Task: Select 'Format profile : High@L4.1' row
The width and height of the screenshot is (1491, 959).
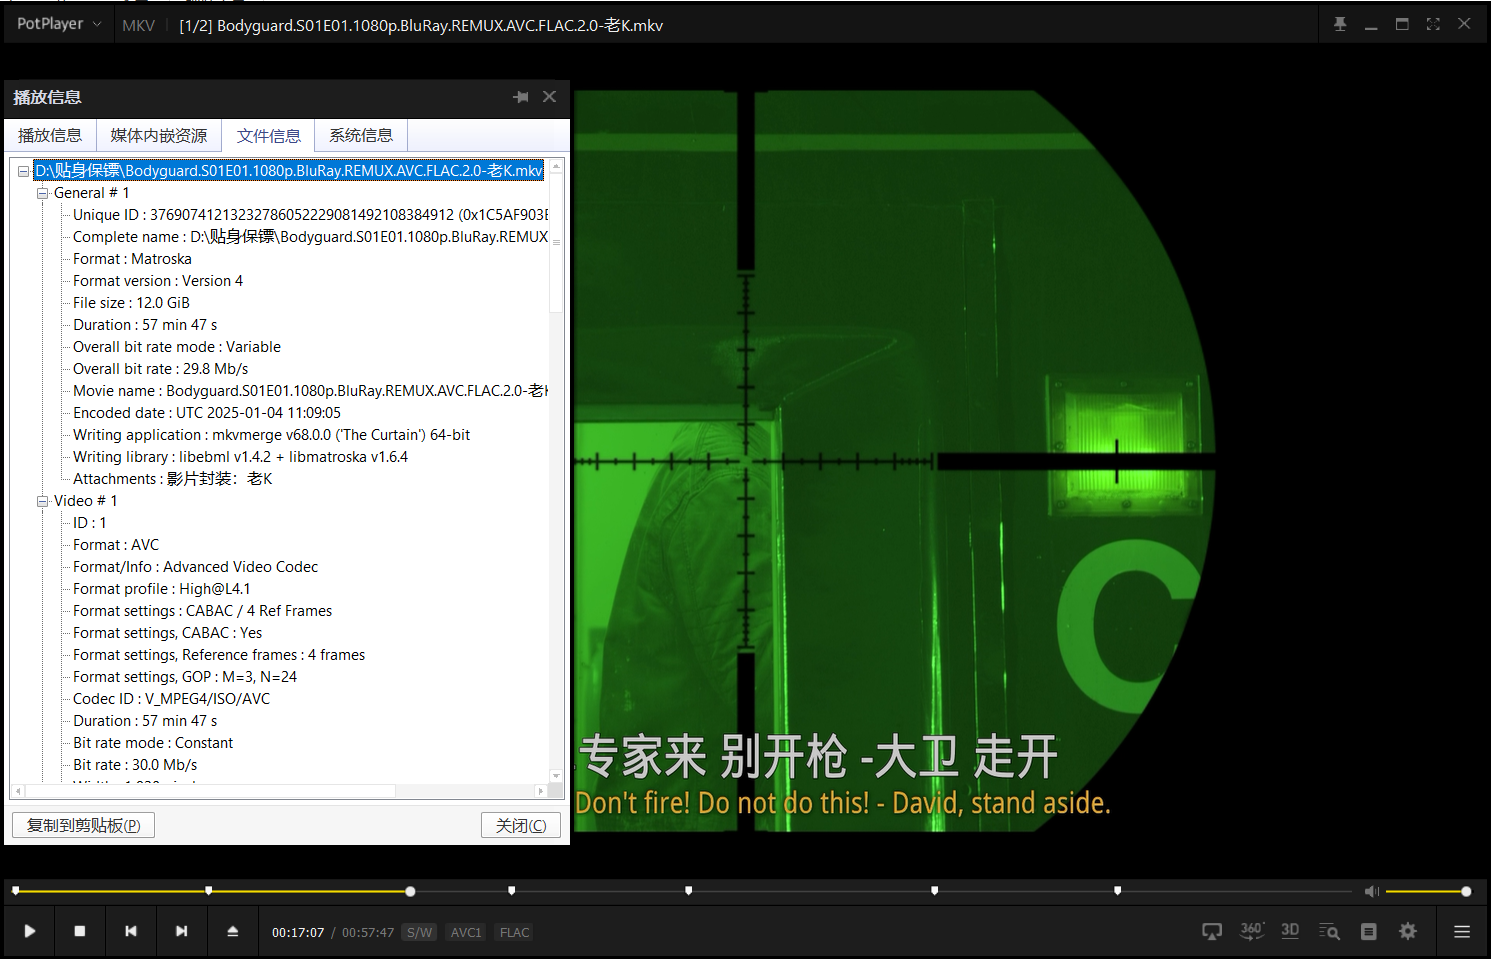Action: [x=162, y=589]
